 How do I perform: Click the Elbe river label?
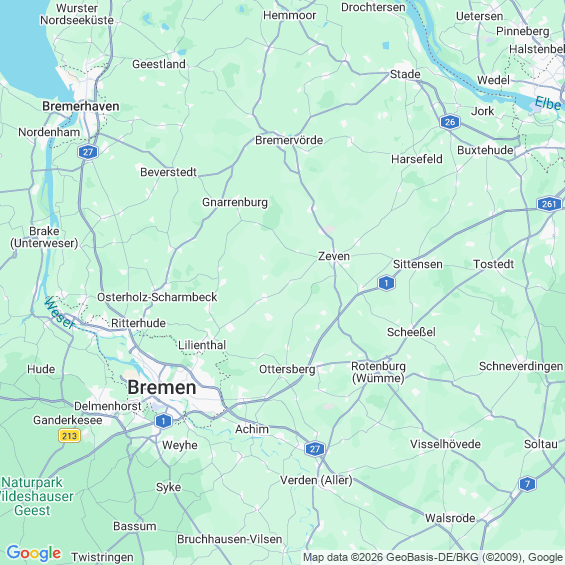[x=548, y=103]
